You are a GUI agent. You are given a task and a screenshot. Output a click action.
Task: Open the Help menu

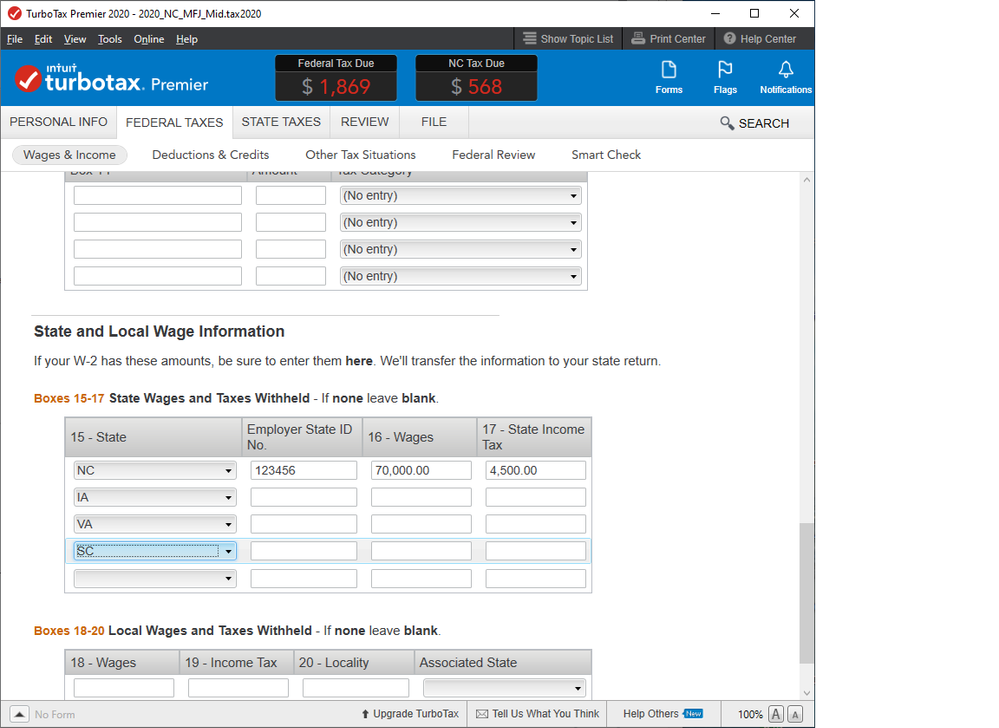[x=187, y=39]
